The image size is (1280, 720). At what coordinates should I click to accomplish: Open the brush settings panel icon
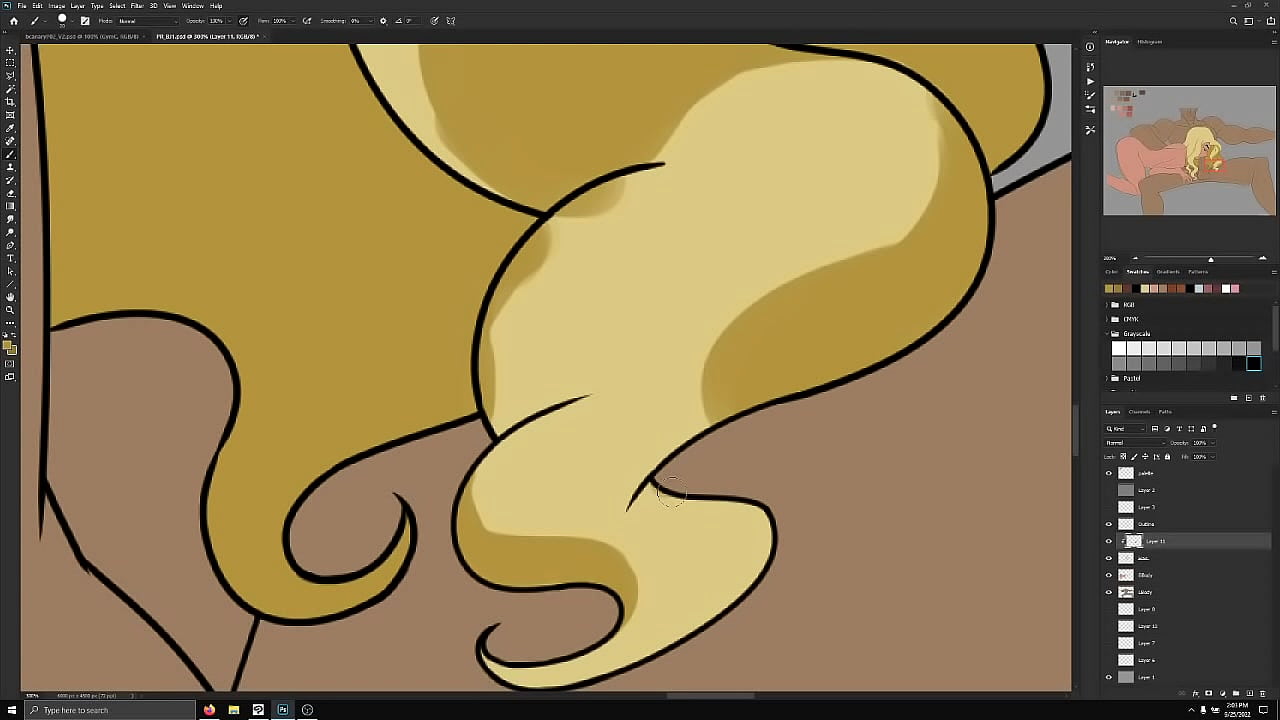tap(85, 21)
